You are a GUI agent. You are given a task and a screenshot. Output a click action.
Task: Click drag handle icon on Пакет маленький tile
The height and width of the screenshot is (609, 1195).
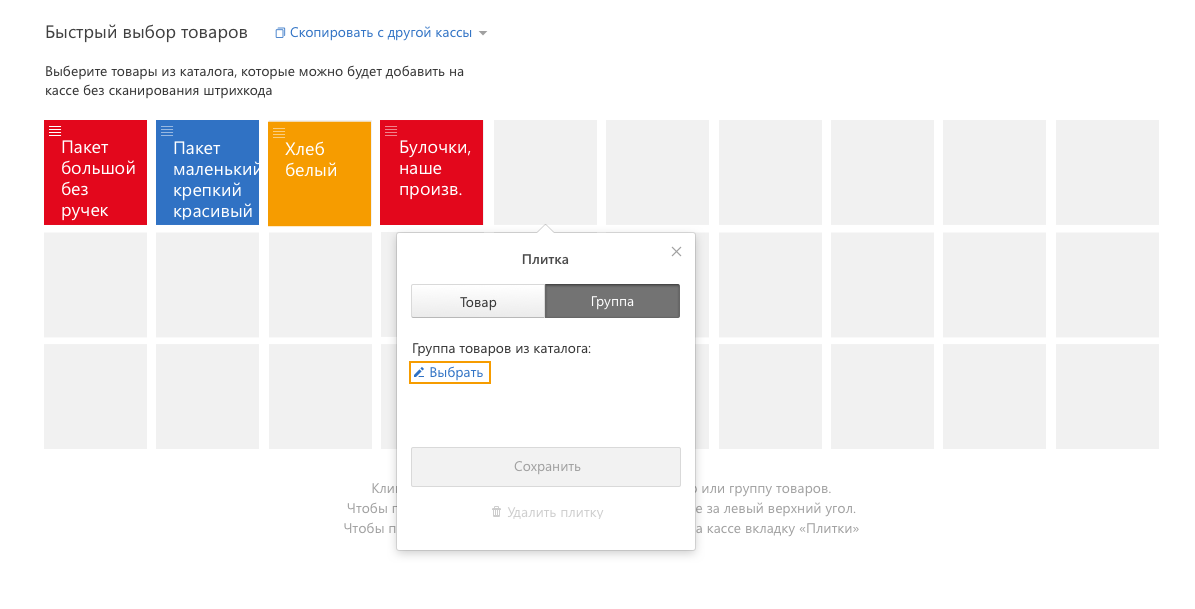(167, 130)
